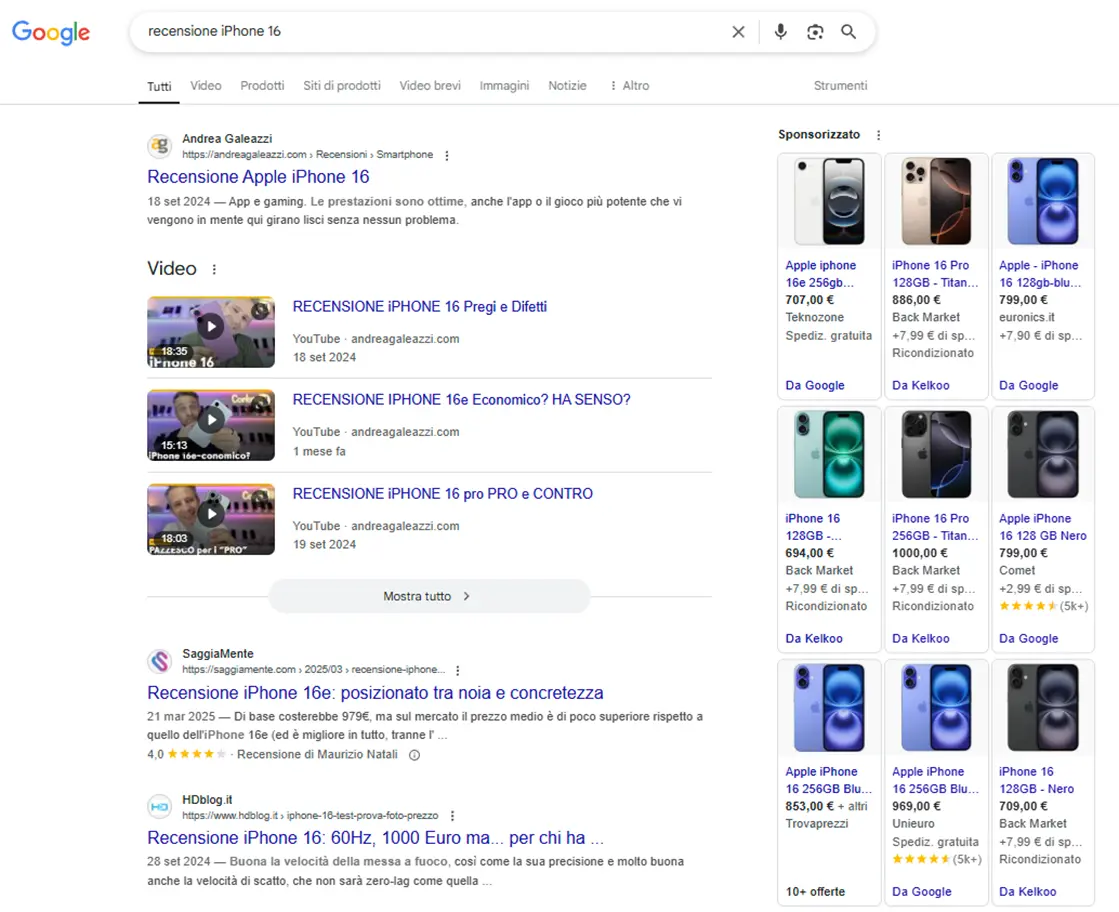Open RECENSIONE iPHONE 16 Pregi e Difetti link

coord(420,307)
